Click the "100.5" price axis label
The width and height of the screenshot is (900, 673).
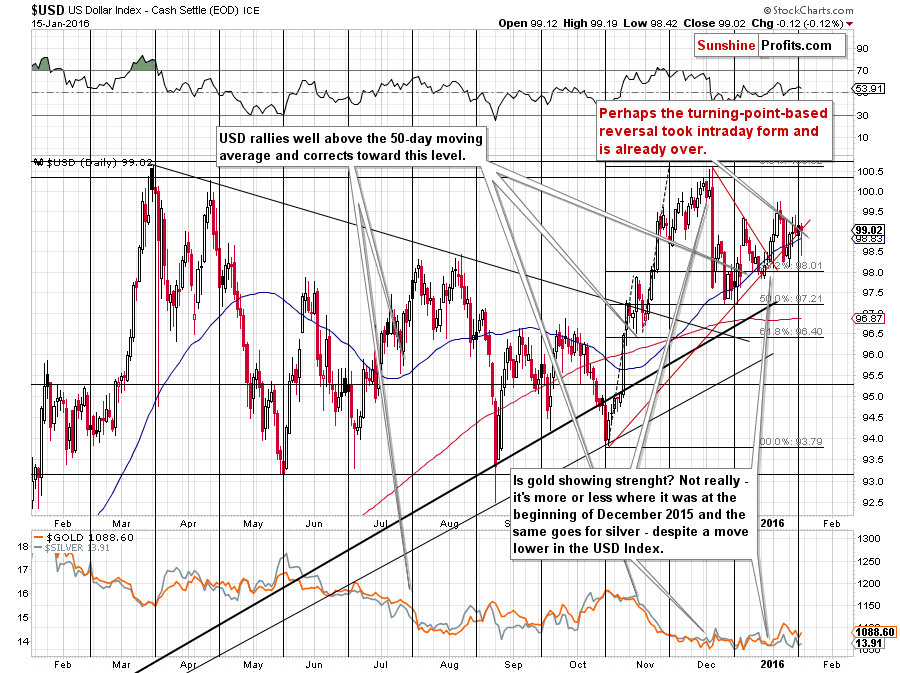(870, 172)
